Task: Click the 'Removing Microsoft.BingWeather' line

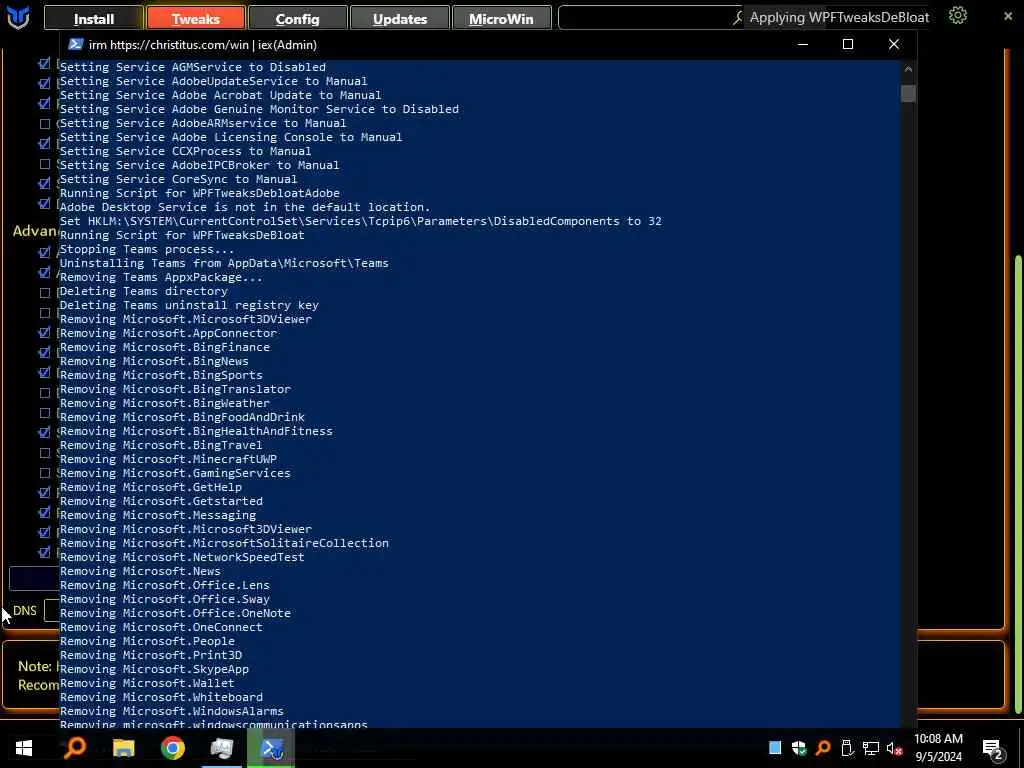Action: (165, 403)
